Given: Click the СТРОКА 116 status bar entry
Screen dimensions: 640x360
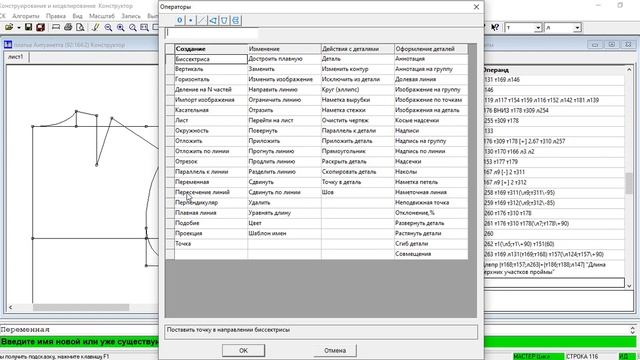Looking at the screenshot, I should coord(582,356).
